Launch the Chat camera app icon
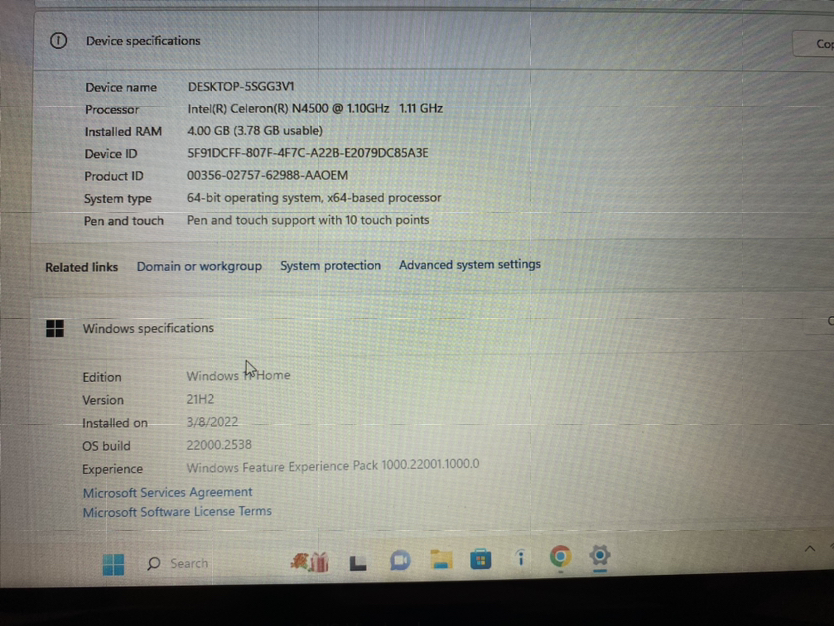This screenshot has height=626, width=834. (400, 561)
